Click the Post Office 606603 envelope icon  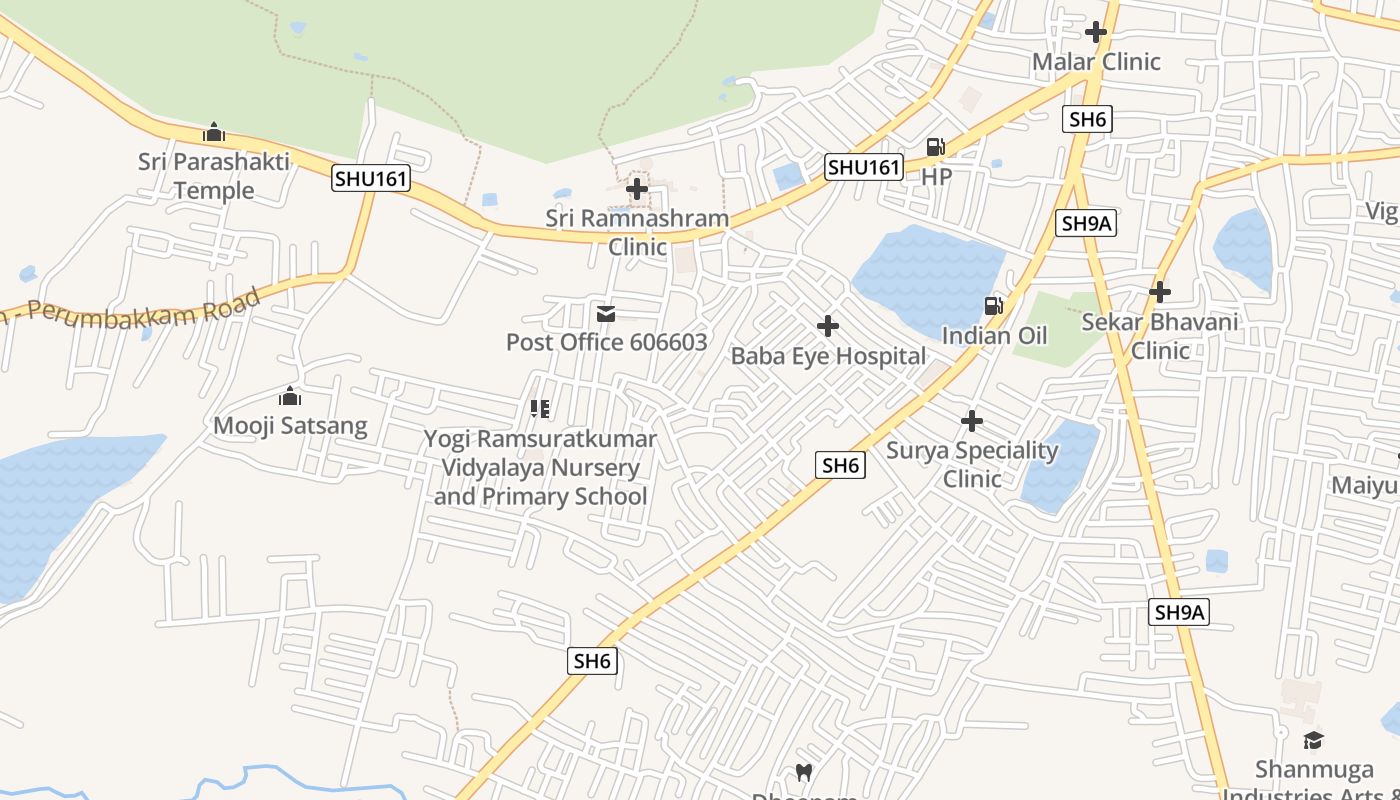(x=606, y=314)
